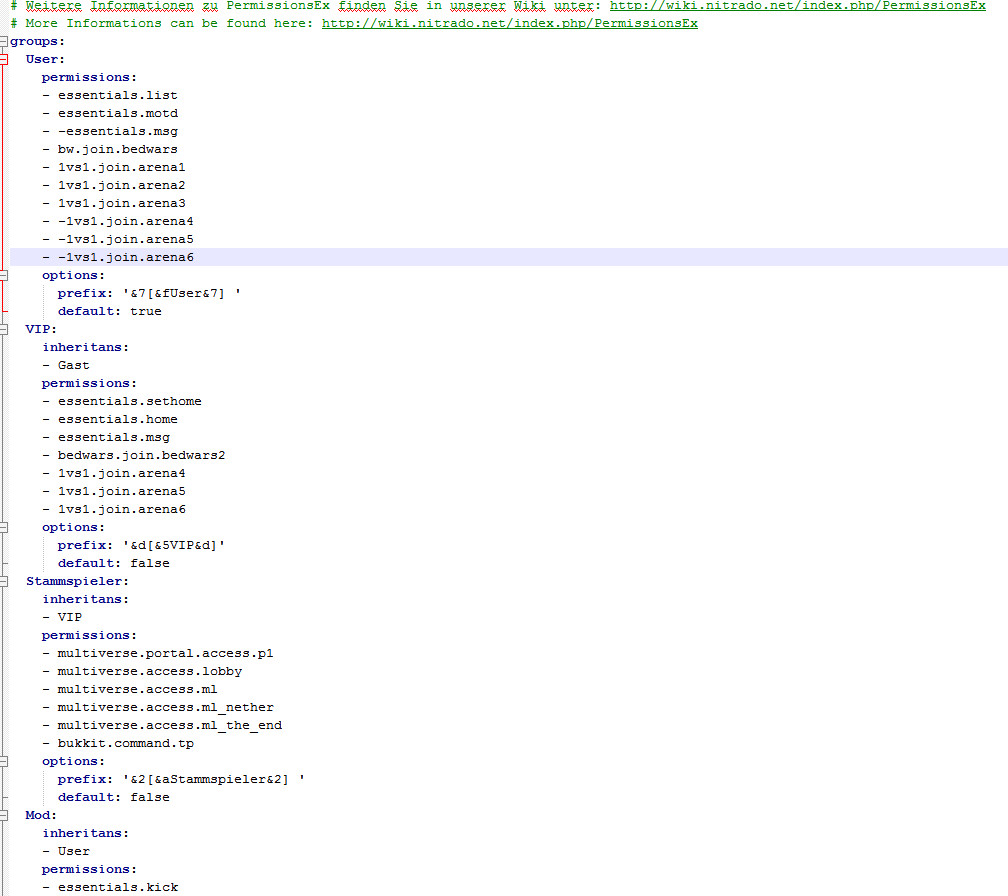Click negated '-1vs1.join.arena5' under User

tap(125, 239)
